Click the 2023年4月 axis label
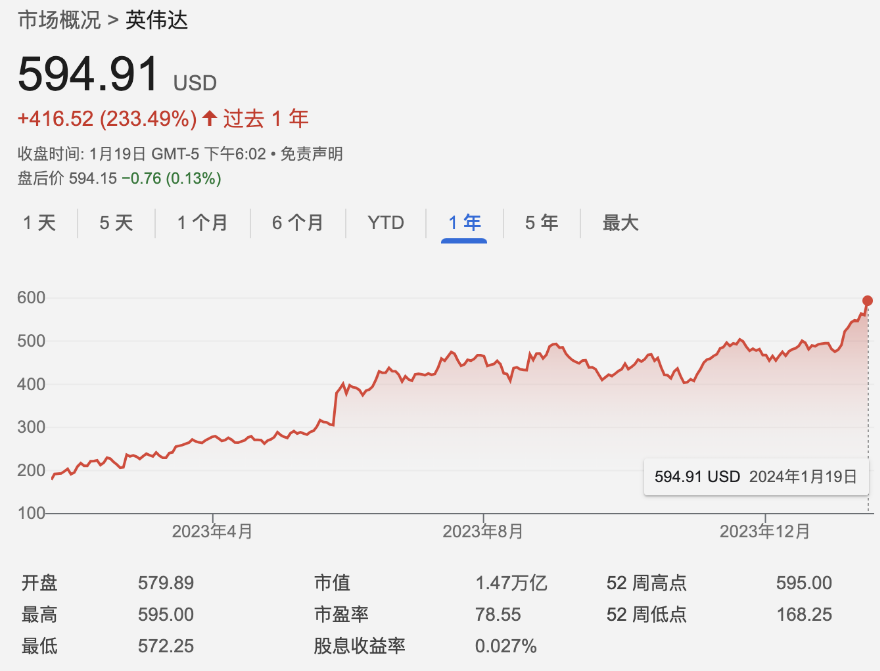880x671 pixels. click(x=212, y=531)
